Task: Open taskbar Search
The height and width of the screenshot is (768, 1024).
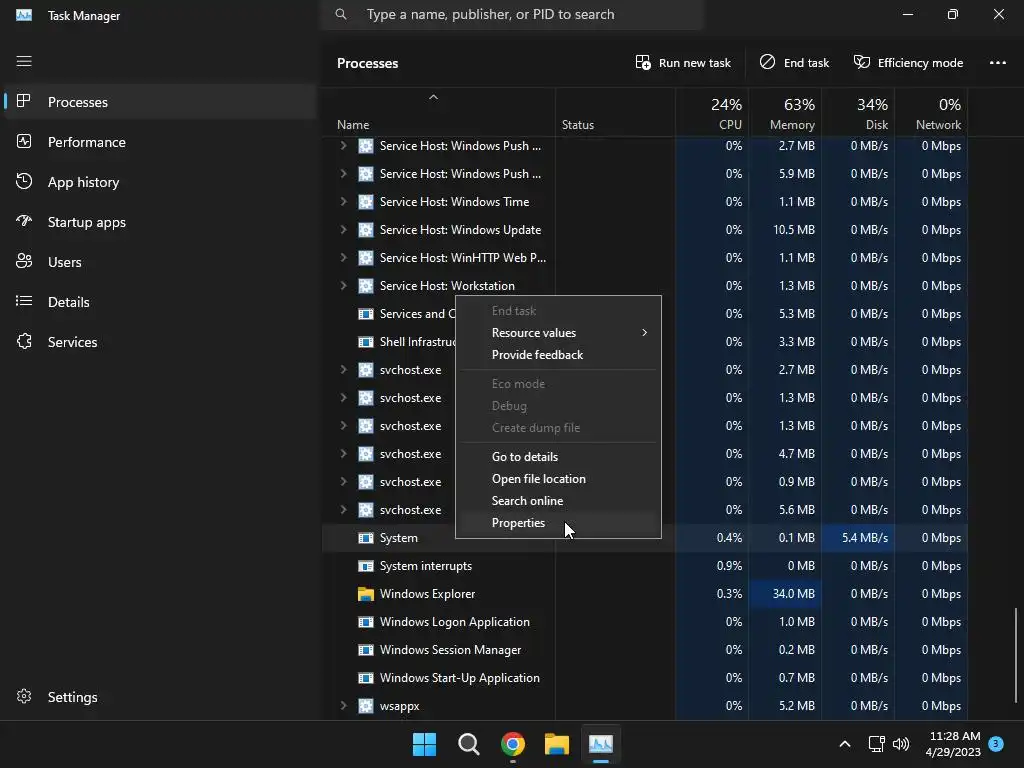Action: pos(469,744)
